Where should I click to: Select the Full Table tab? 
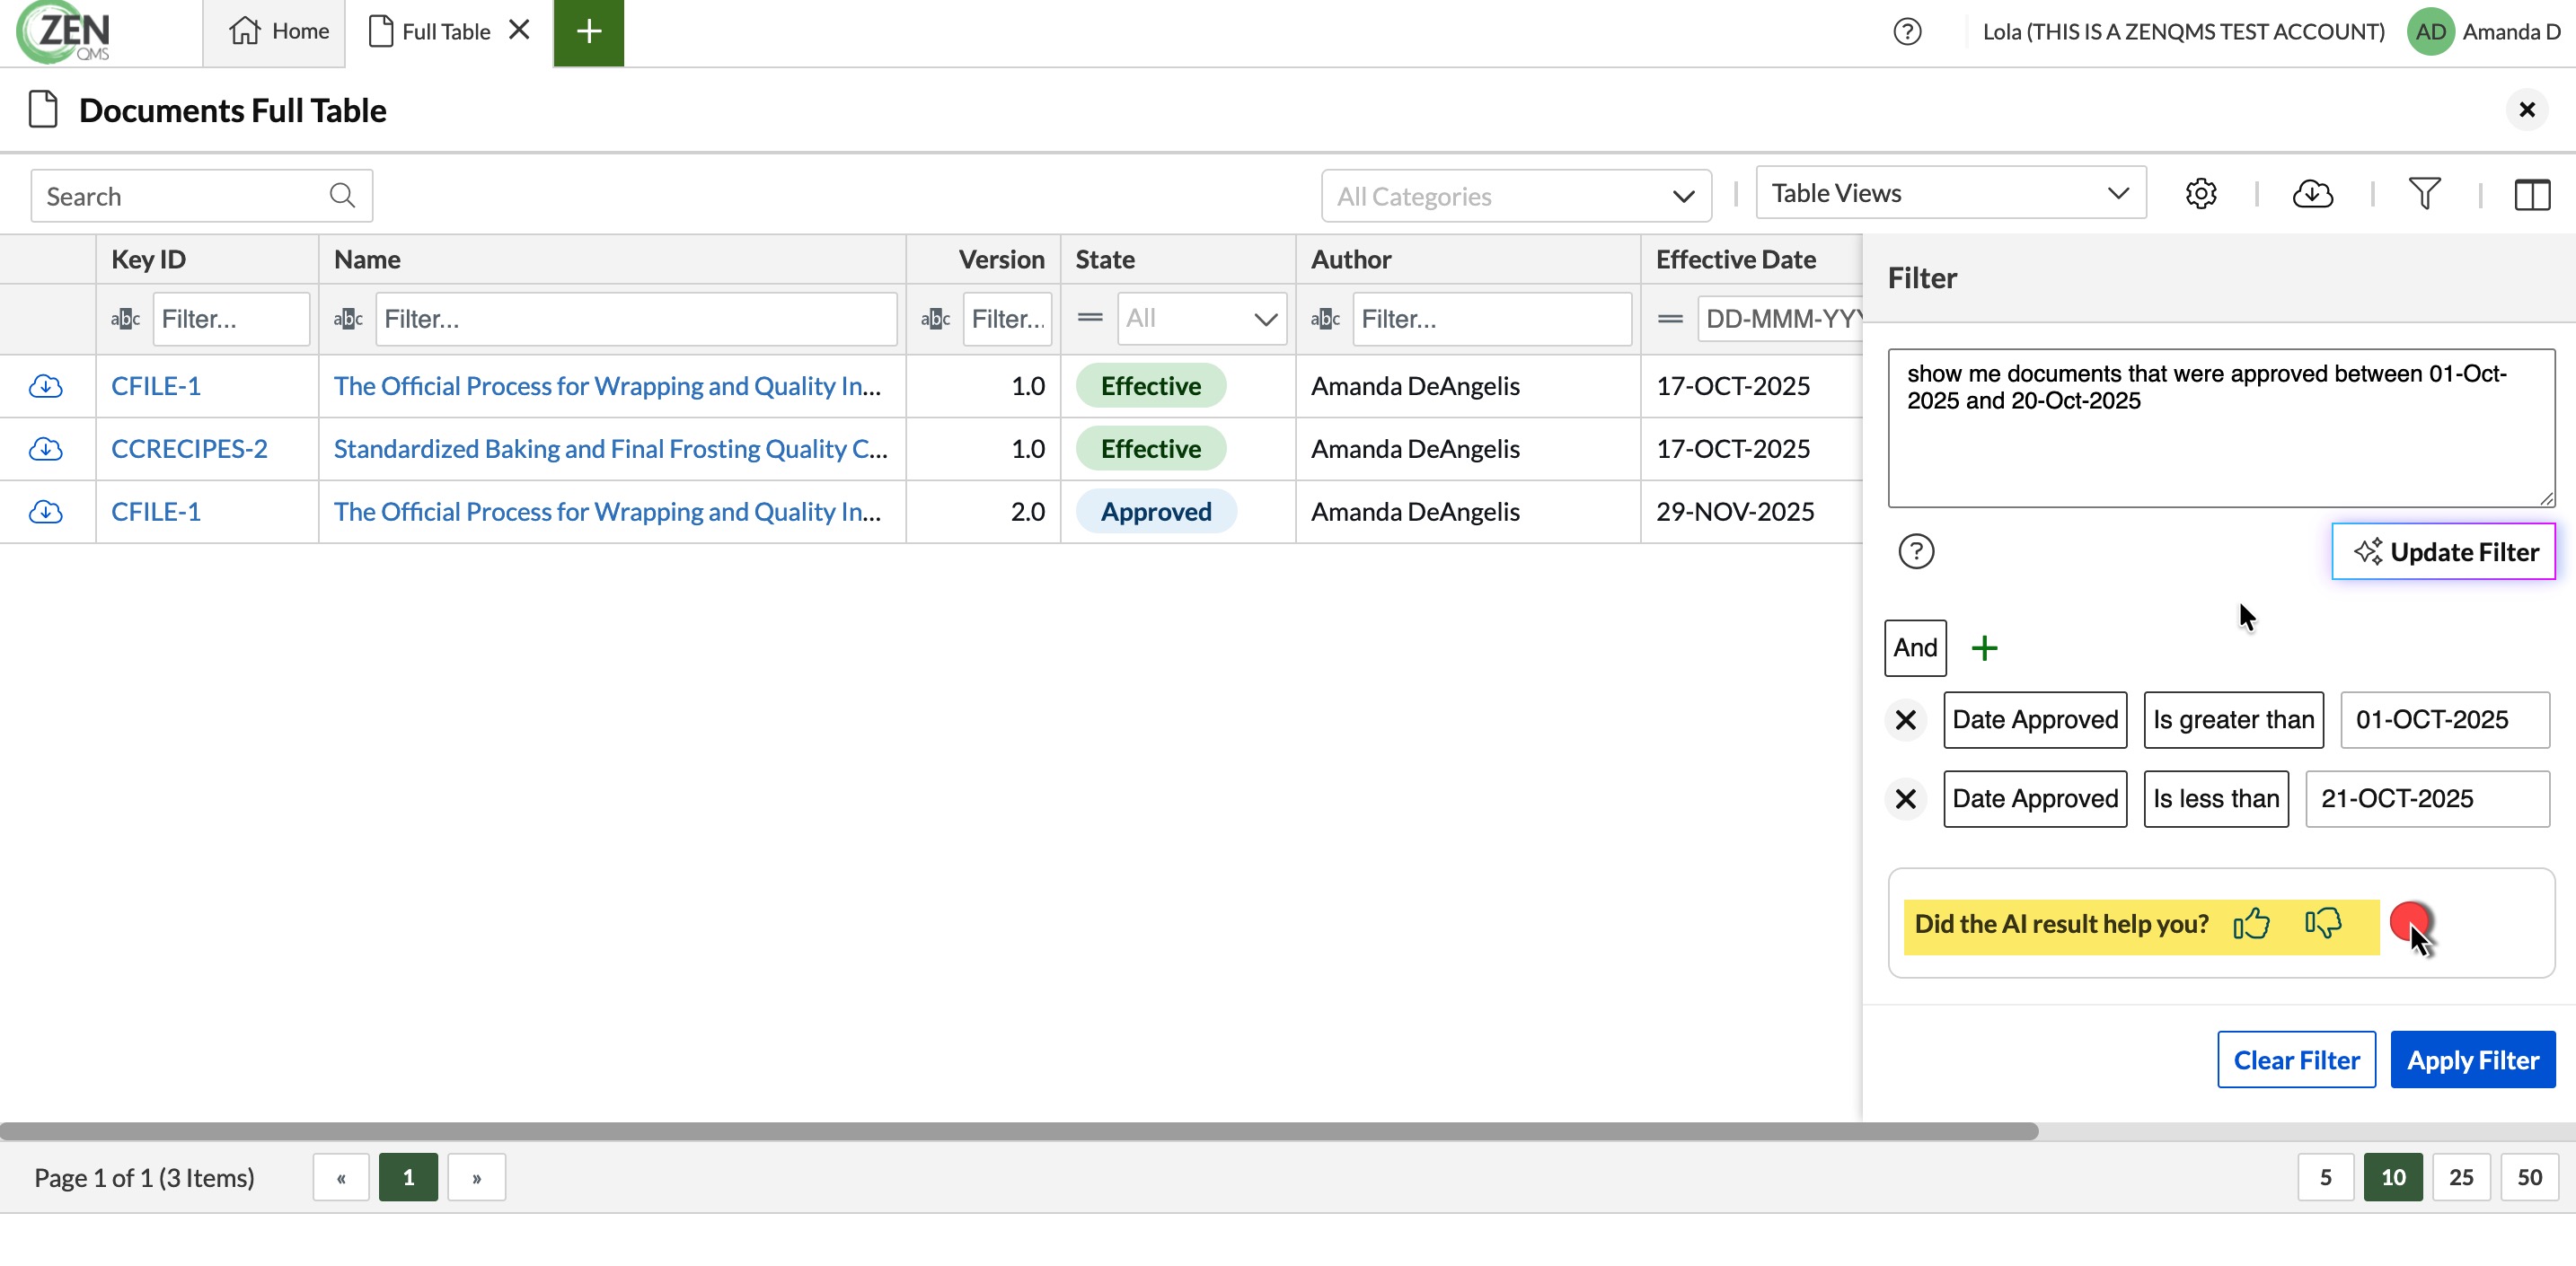coord(430,32)
